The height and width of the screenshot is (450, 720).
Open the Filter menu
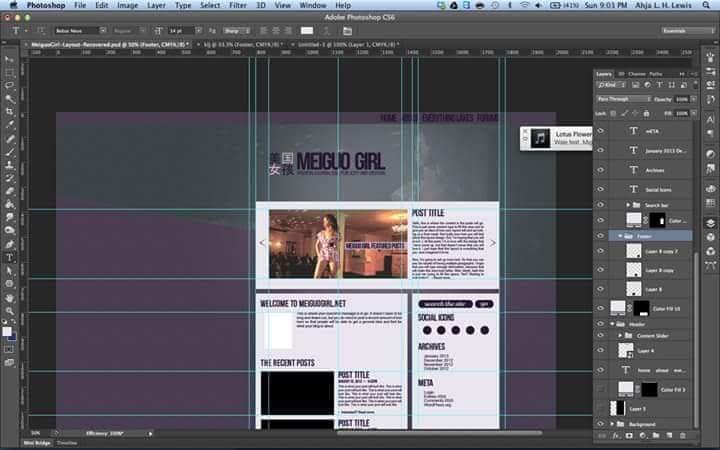coord(238,6)
